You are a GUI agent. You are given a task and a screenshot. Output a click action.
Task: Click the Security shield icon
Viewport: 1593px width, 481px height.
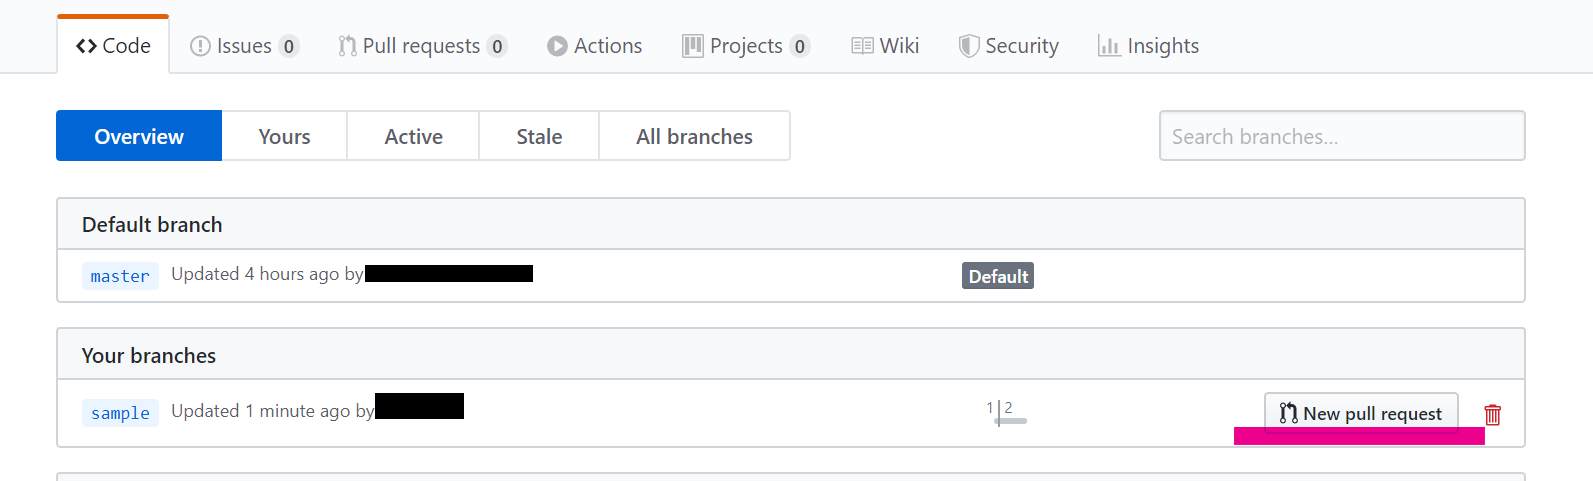coord(968,46)
